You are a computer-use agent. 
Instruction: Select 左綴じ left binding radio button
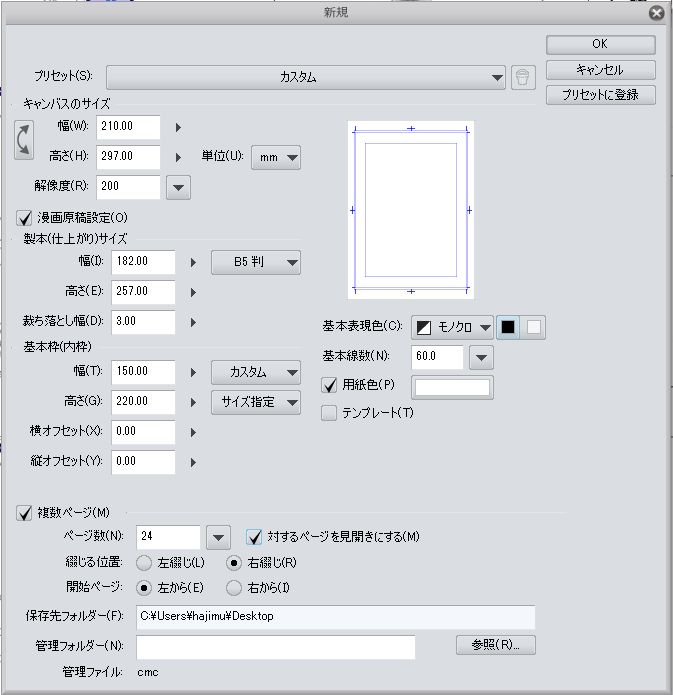click(x=144, y=563)
